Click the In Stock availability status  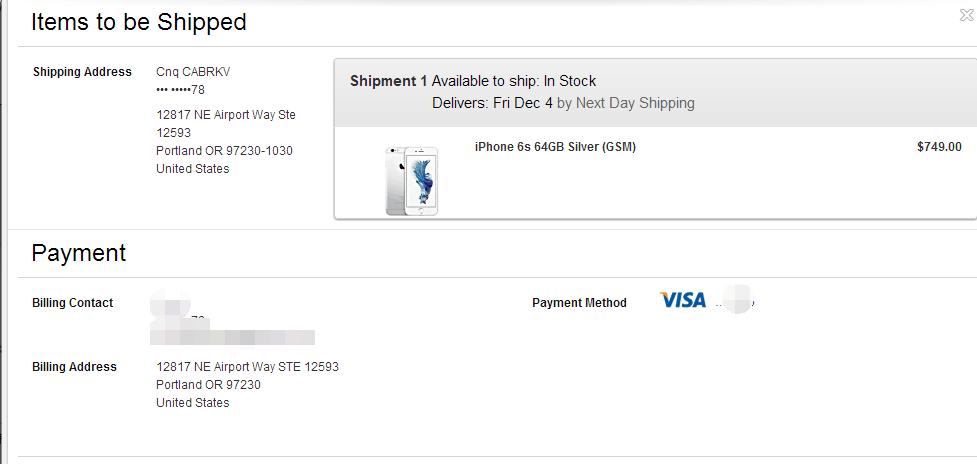pyautogui.click(x=570, y=81)
